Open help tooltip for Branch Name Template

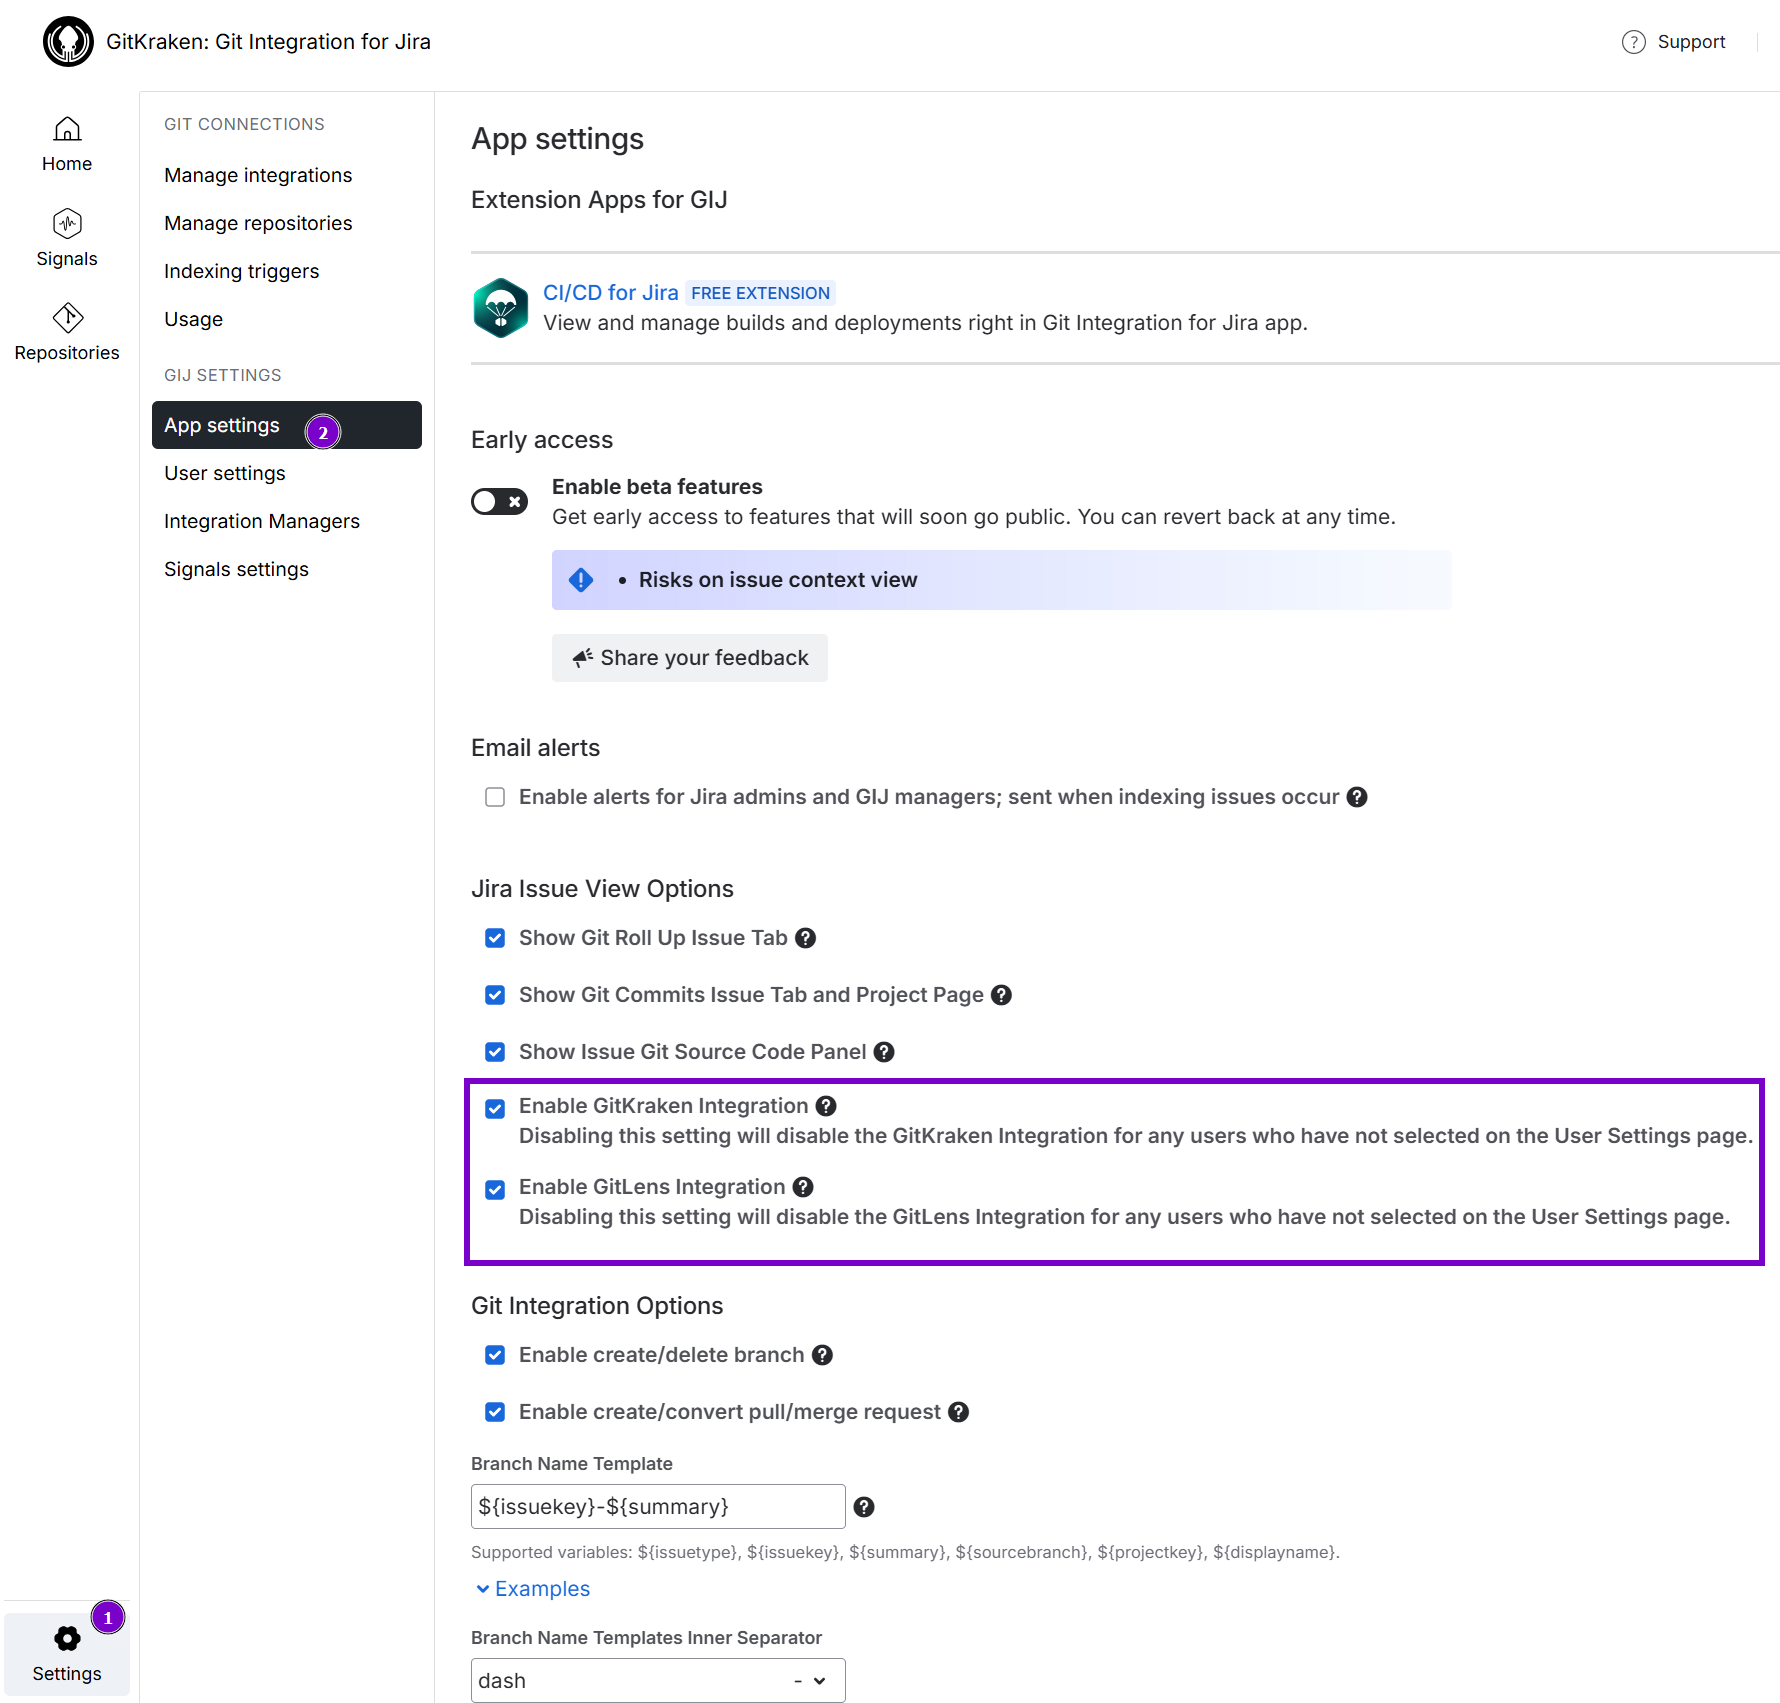(x=864, y=1506)
